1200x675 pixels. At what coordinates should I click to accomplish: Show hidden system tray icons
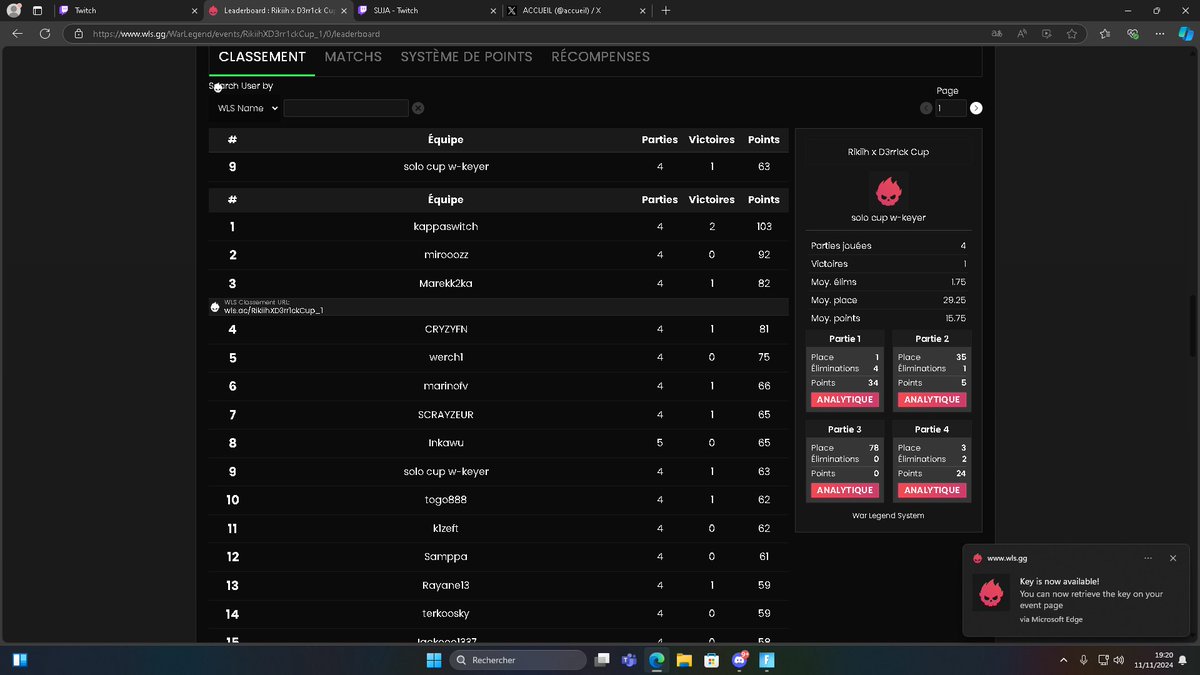click(1062, 660)
